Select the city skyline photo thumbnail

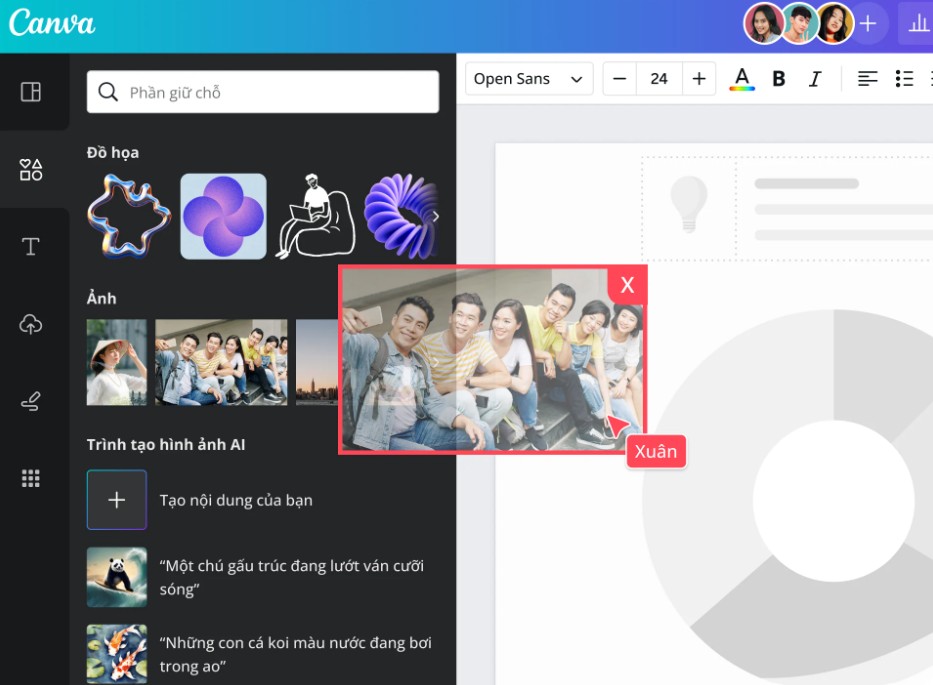pos(317,362)
